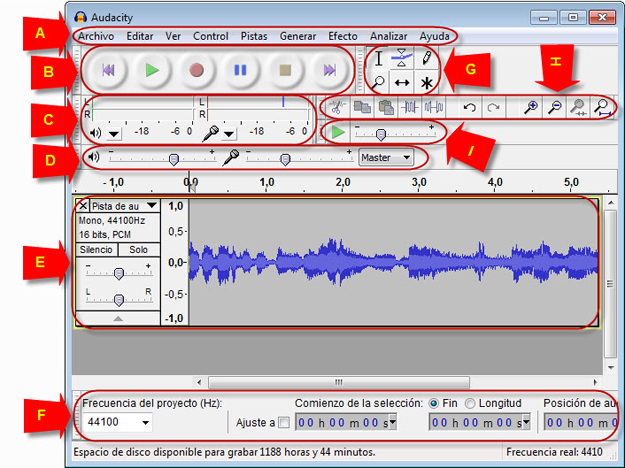Click the Paste clipboard icon
Screen dimensions: 625x468
(385, 107)
